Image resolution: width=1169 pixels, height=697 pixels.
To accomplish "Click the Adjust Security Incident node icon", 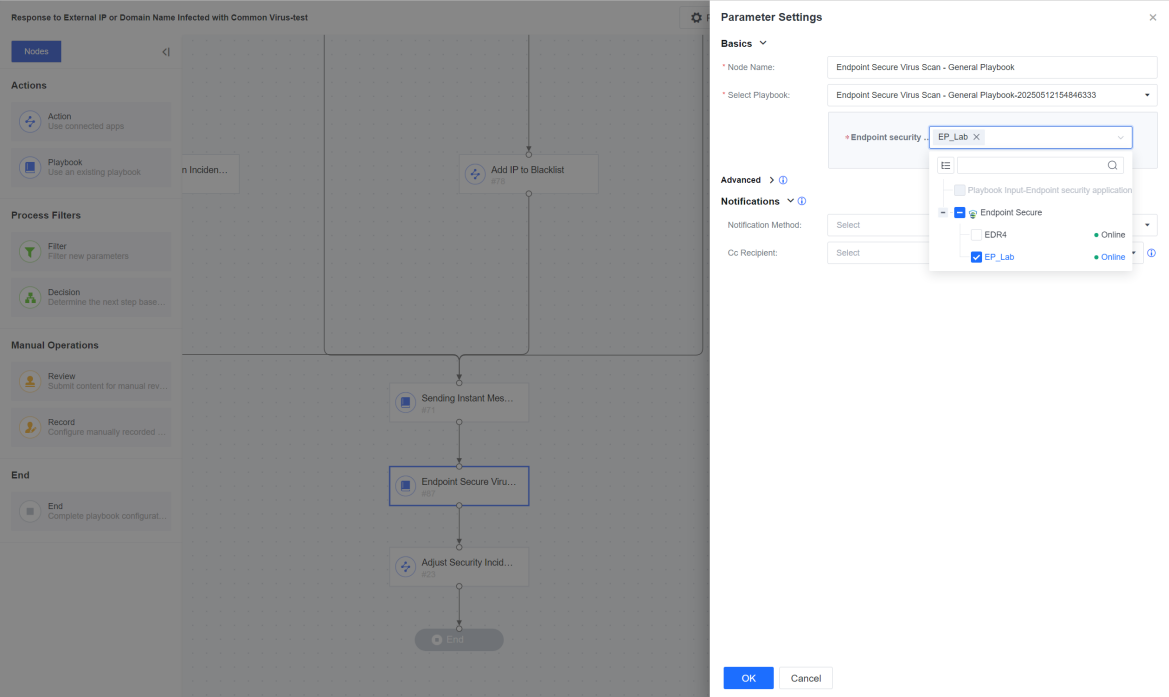I will click(406, 567).
